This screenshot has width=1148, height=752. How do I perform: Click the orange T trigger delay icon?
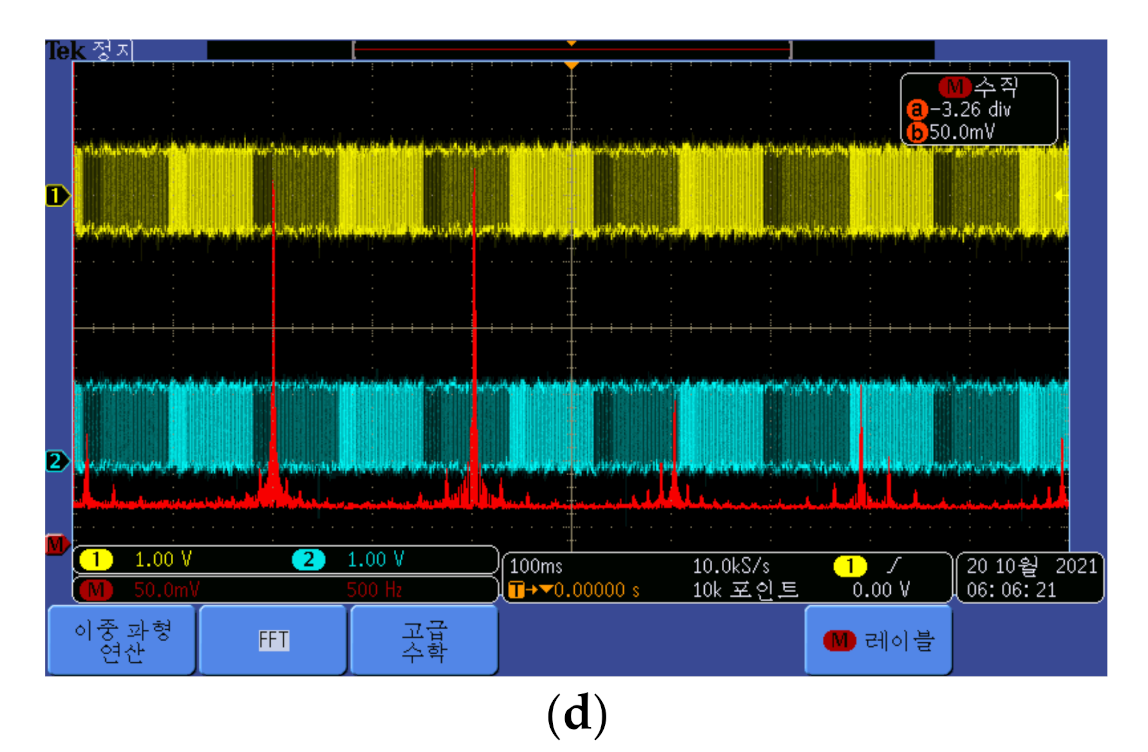(x=516, y=590)
